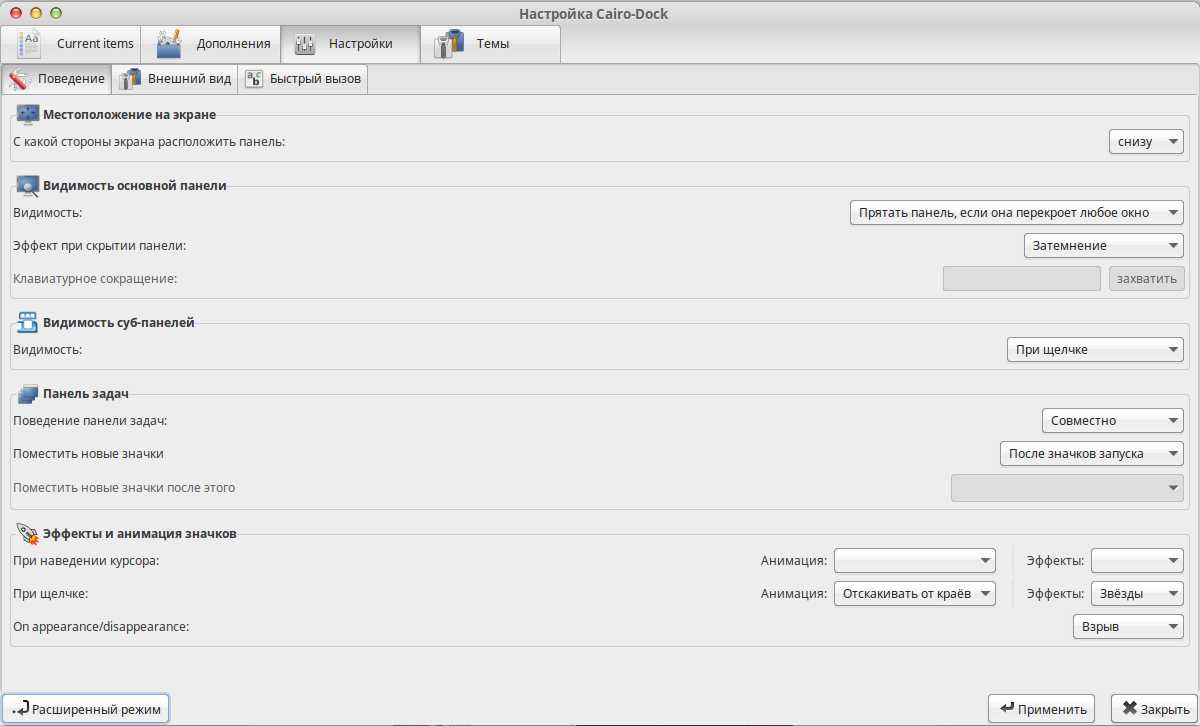Click the Внешний вид sub-tab icon
This screenshot has width=1200, height=726.
(x=129, y=79)
